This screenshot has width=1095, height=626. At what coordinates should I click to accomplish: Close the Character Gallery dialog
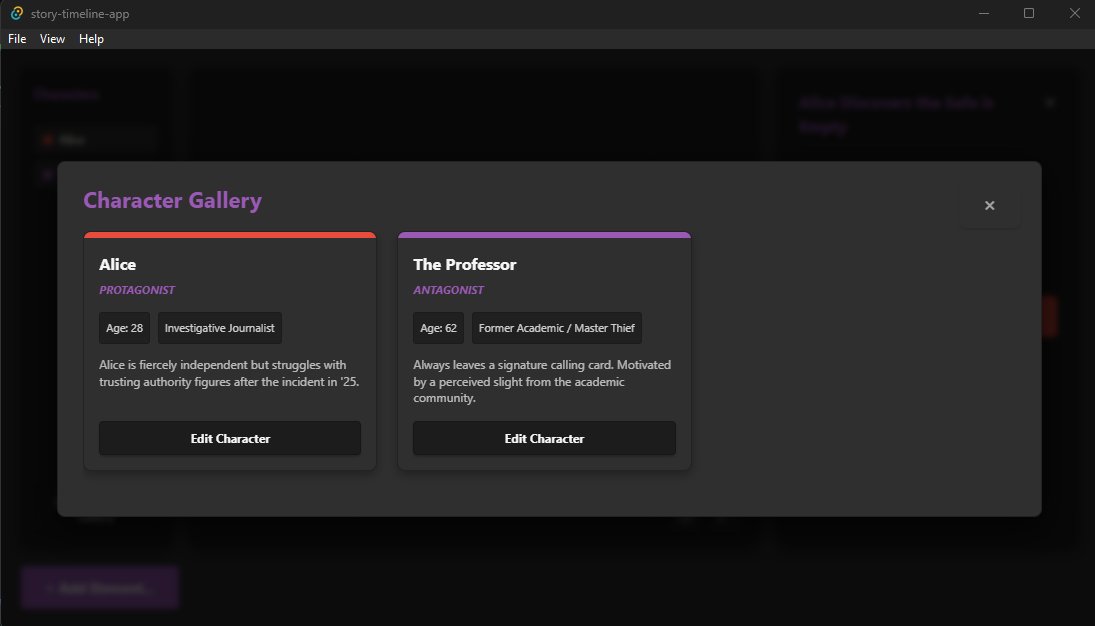click(989, 205)
